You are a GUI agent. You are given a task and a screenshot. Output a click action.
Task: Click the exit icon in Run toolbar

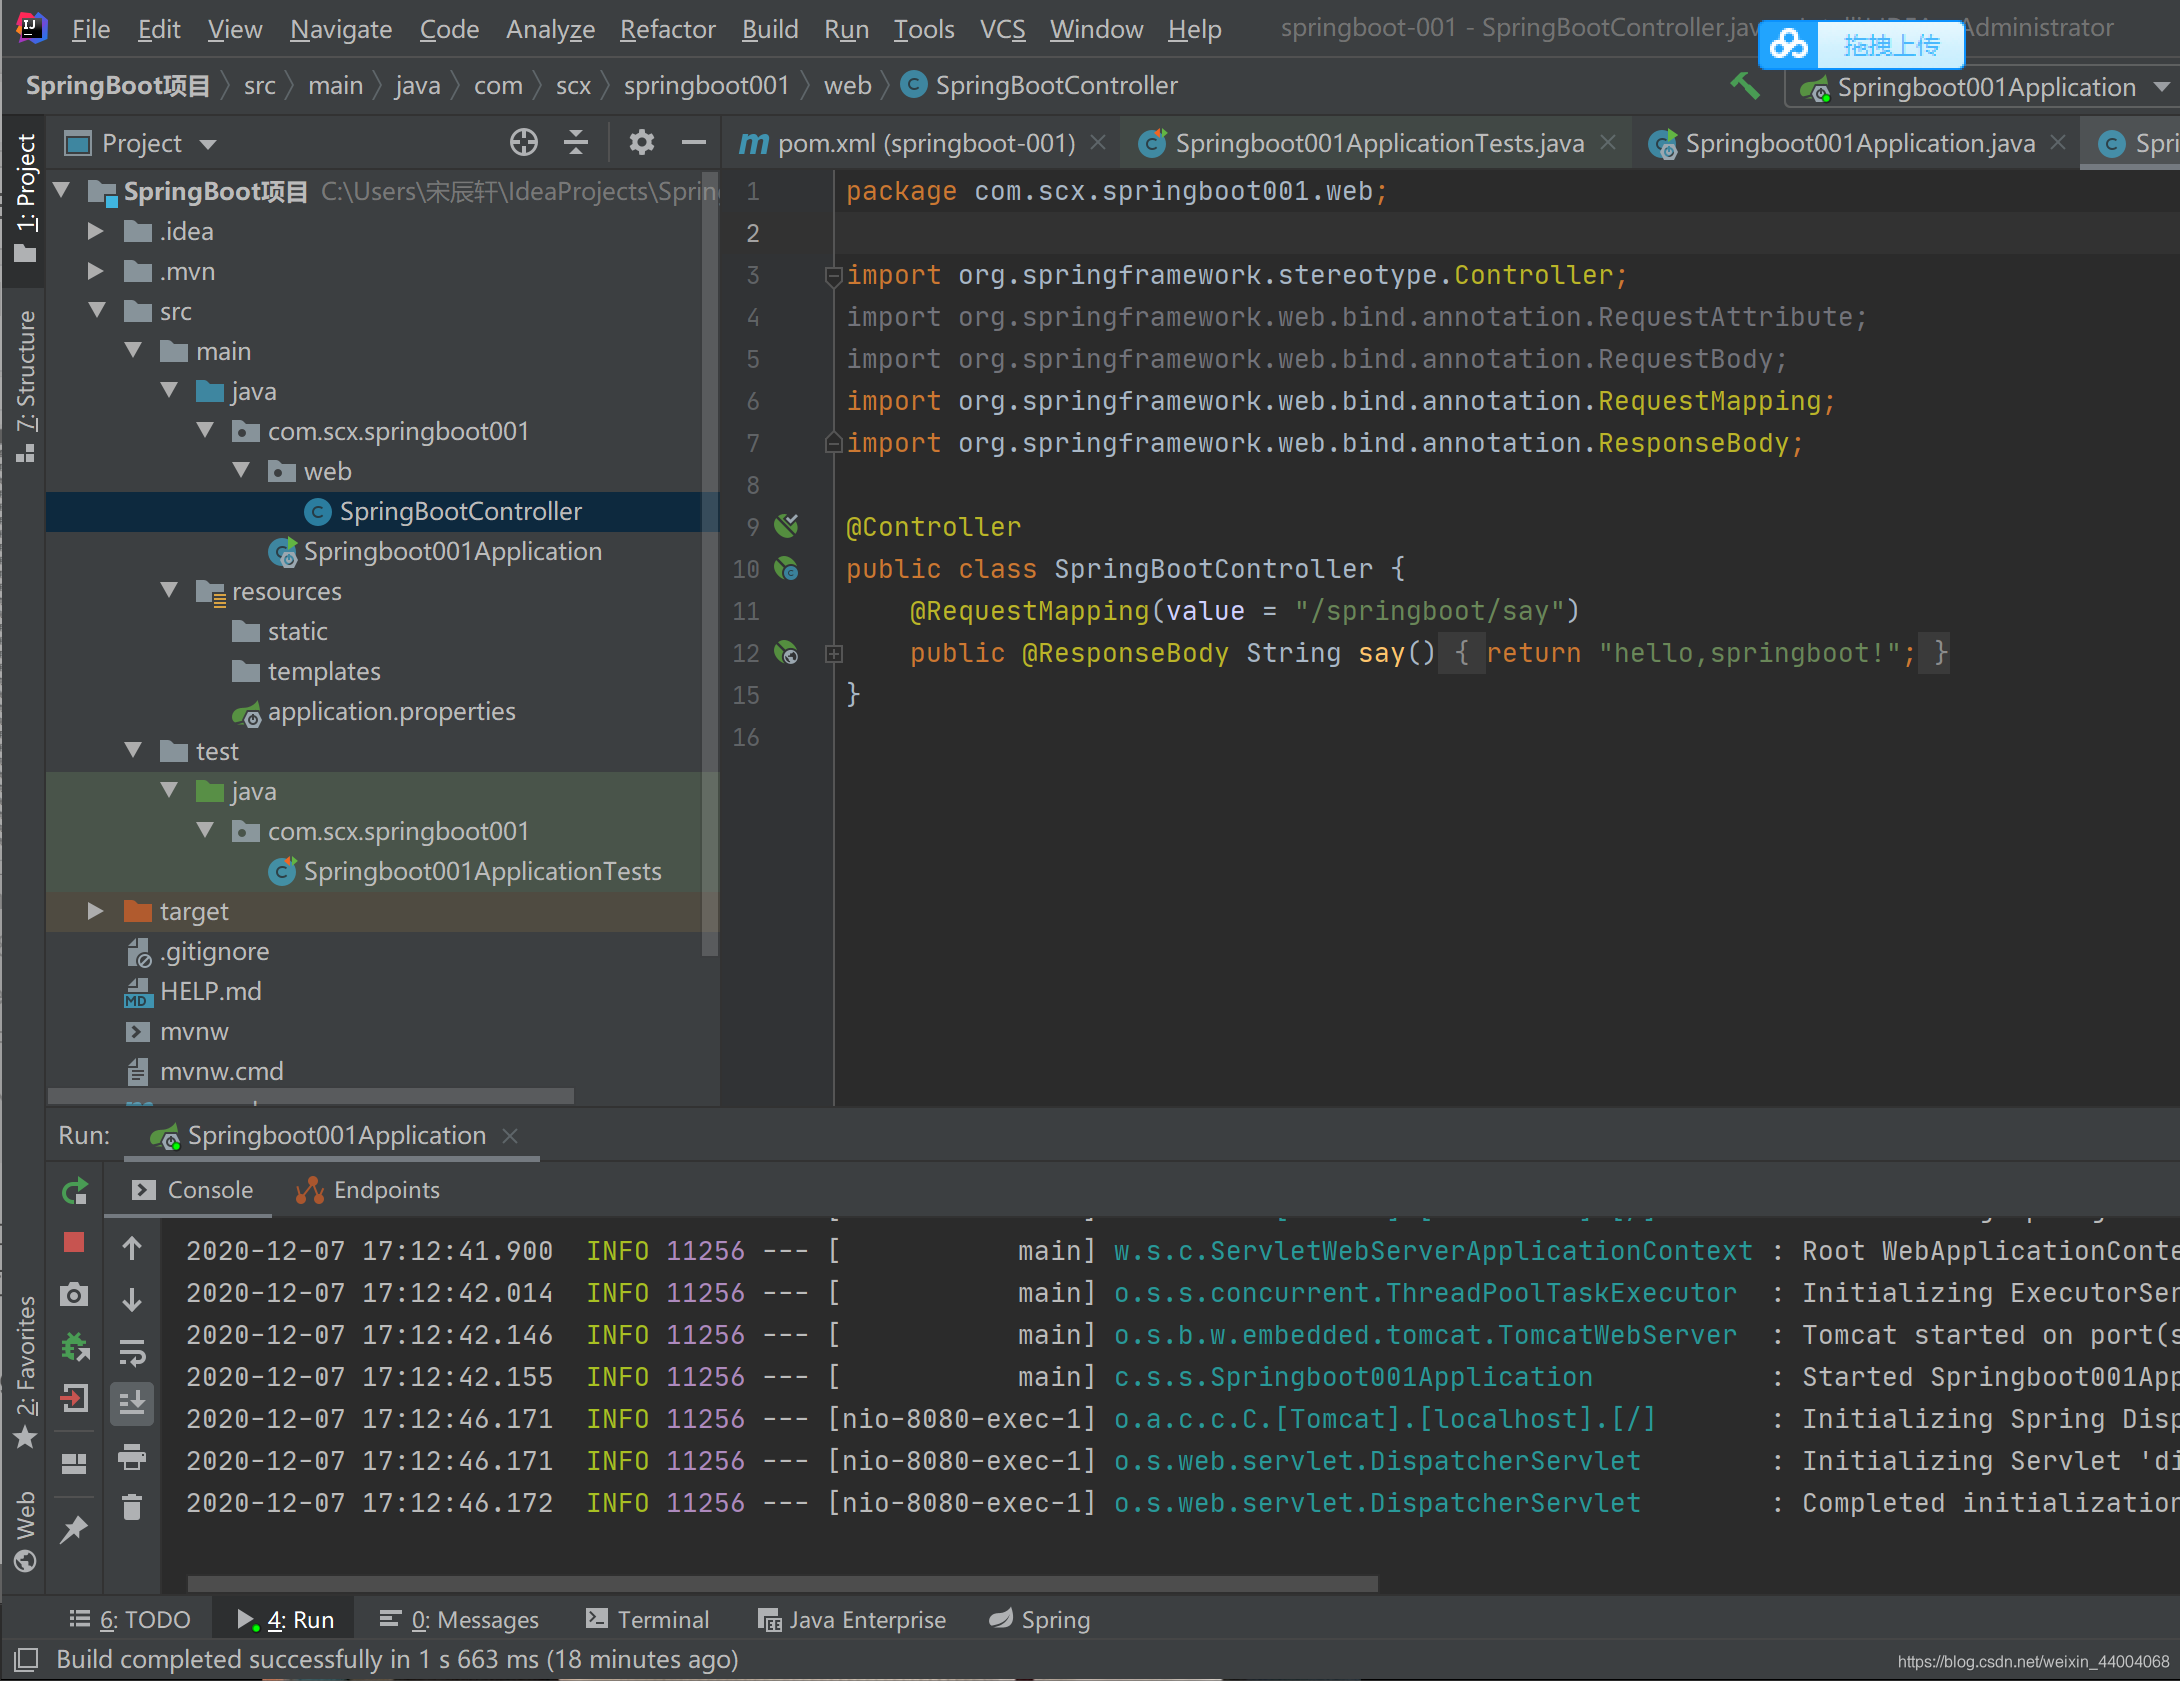pos(75,1398)
